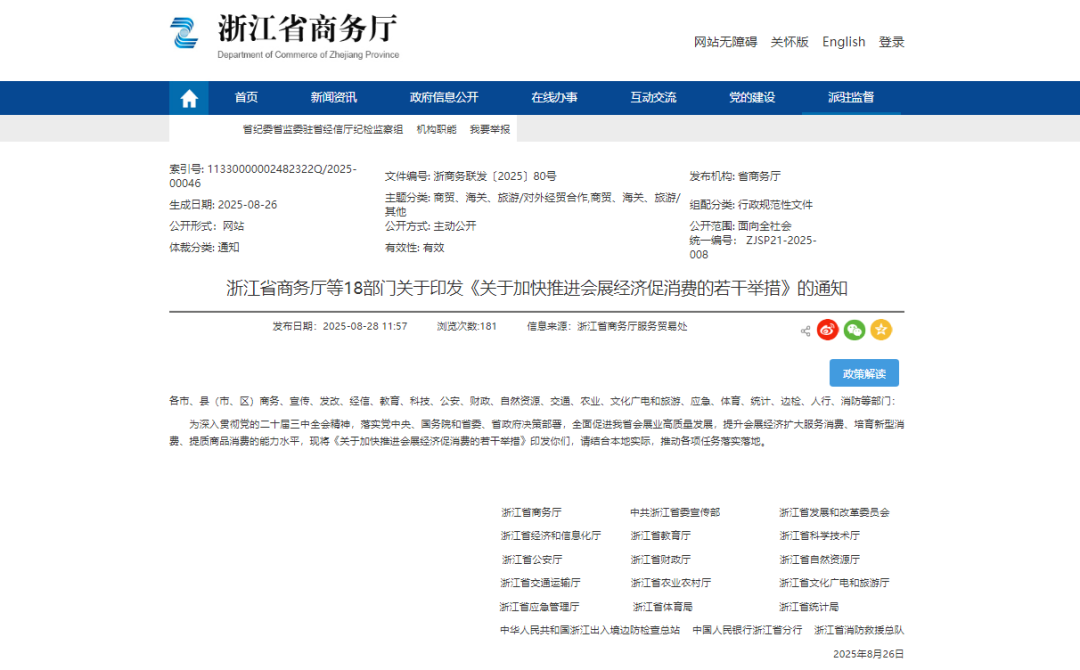The height and width of the screenshot is (670, 1080).
Task: Click the 政策解读 button
Action: tap(864, 372)
